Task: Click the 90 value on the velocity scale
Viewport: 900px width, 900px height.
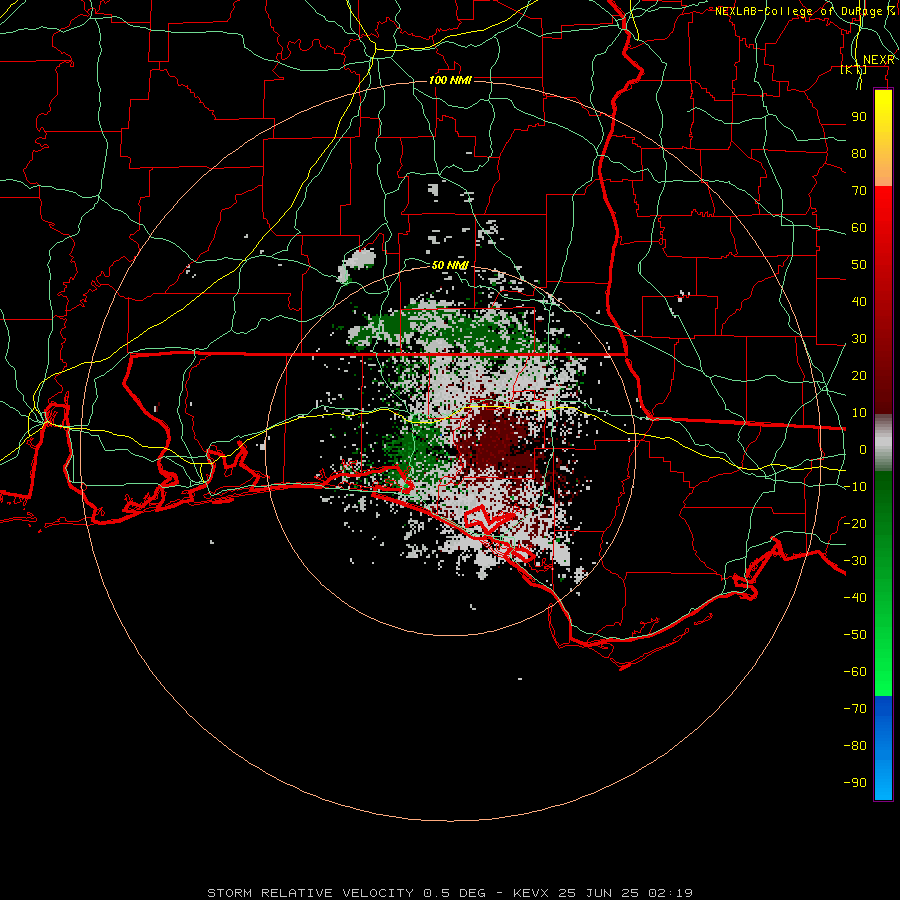Action: 859,117
